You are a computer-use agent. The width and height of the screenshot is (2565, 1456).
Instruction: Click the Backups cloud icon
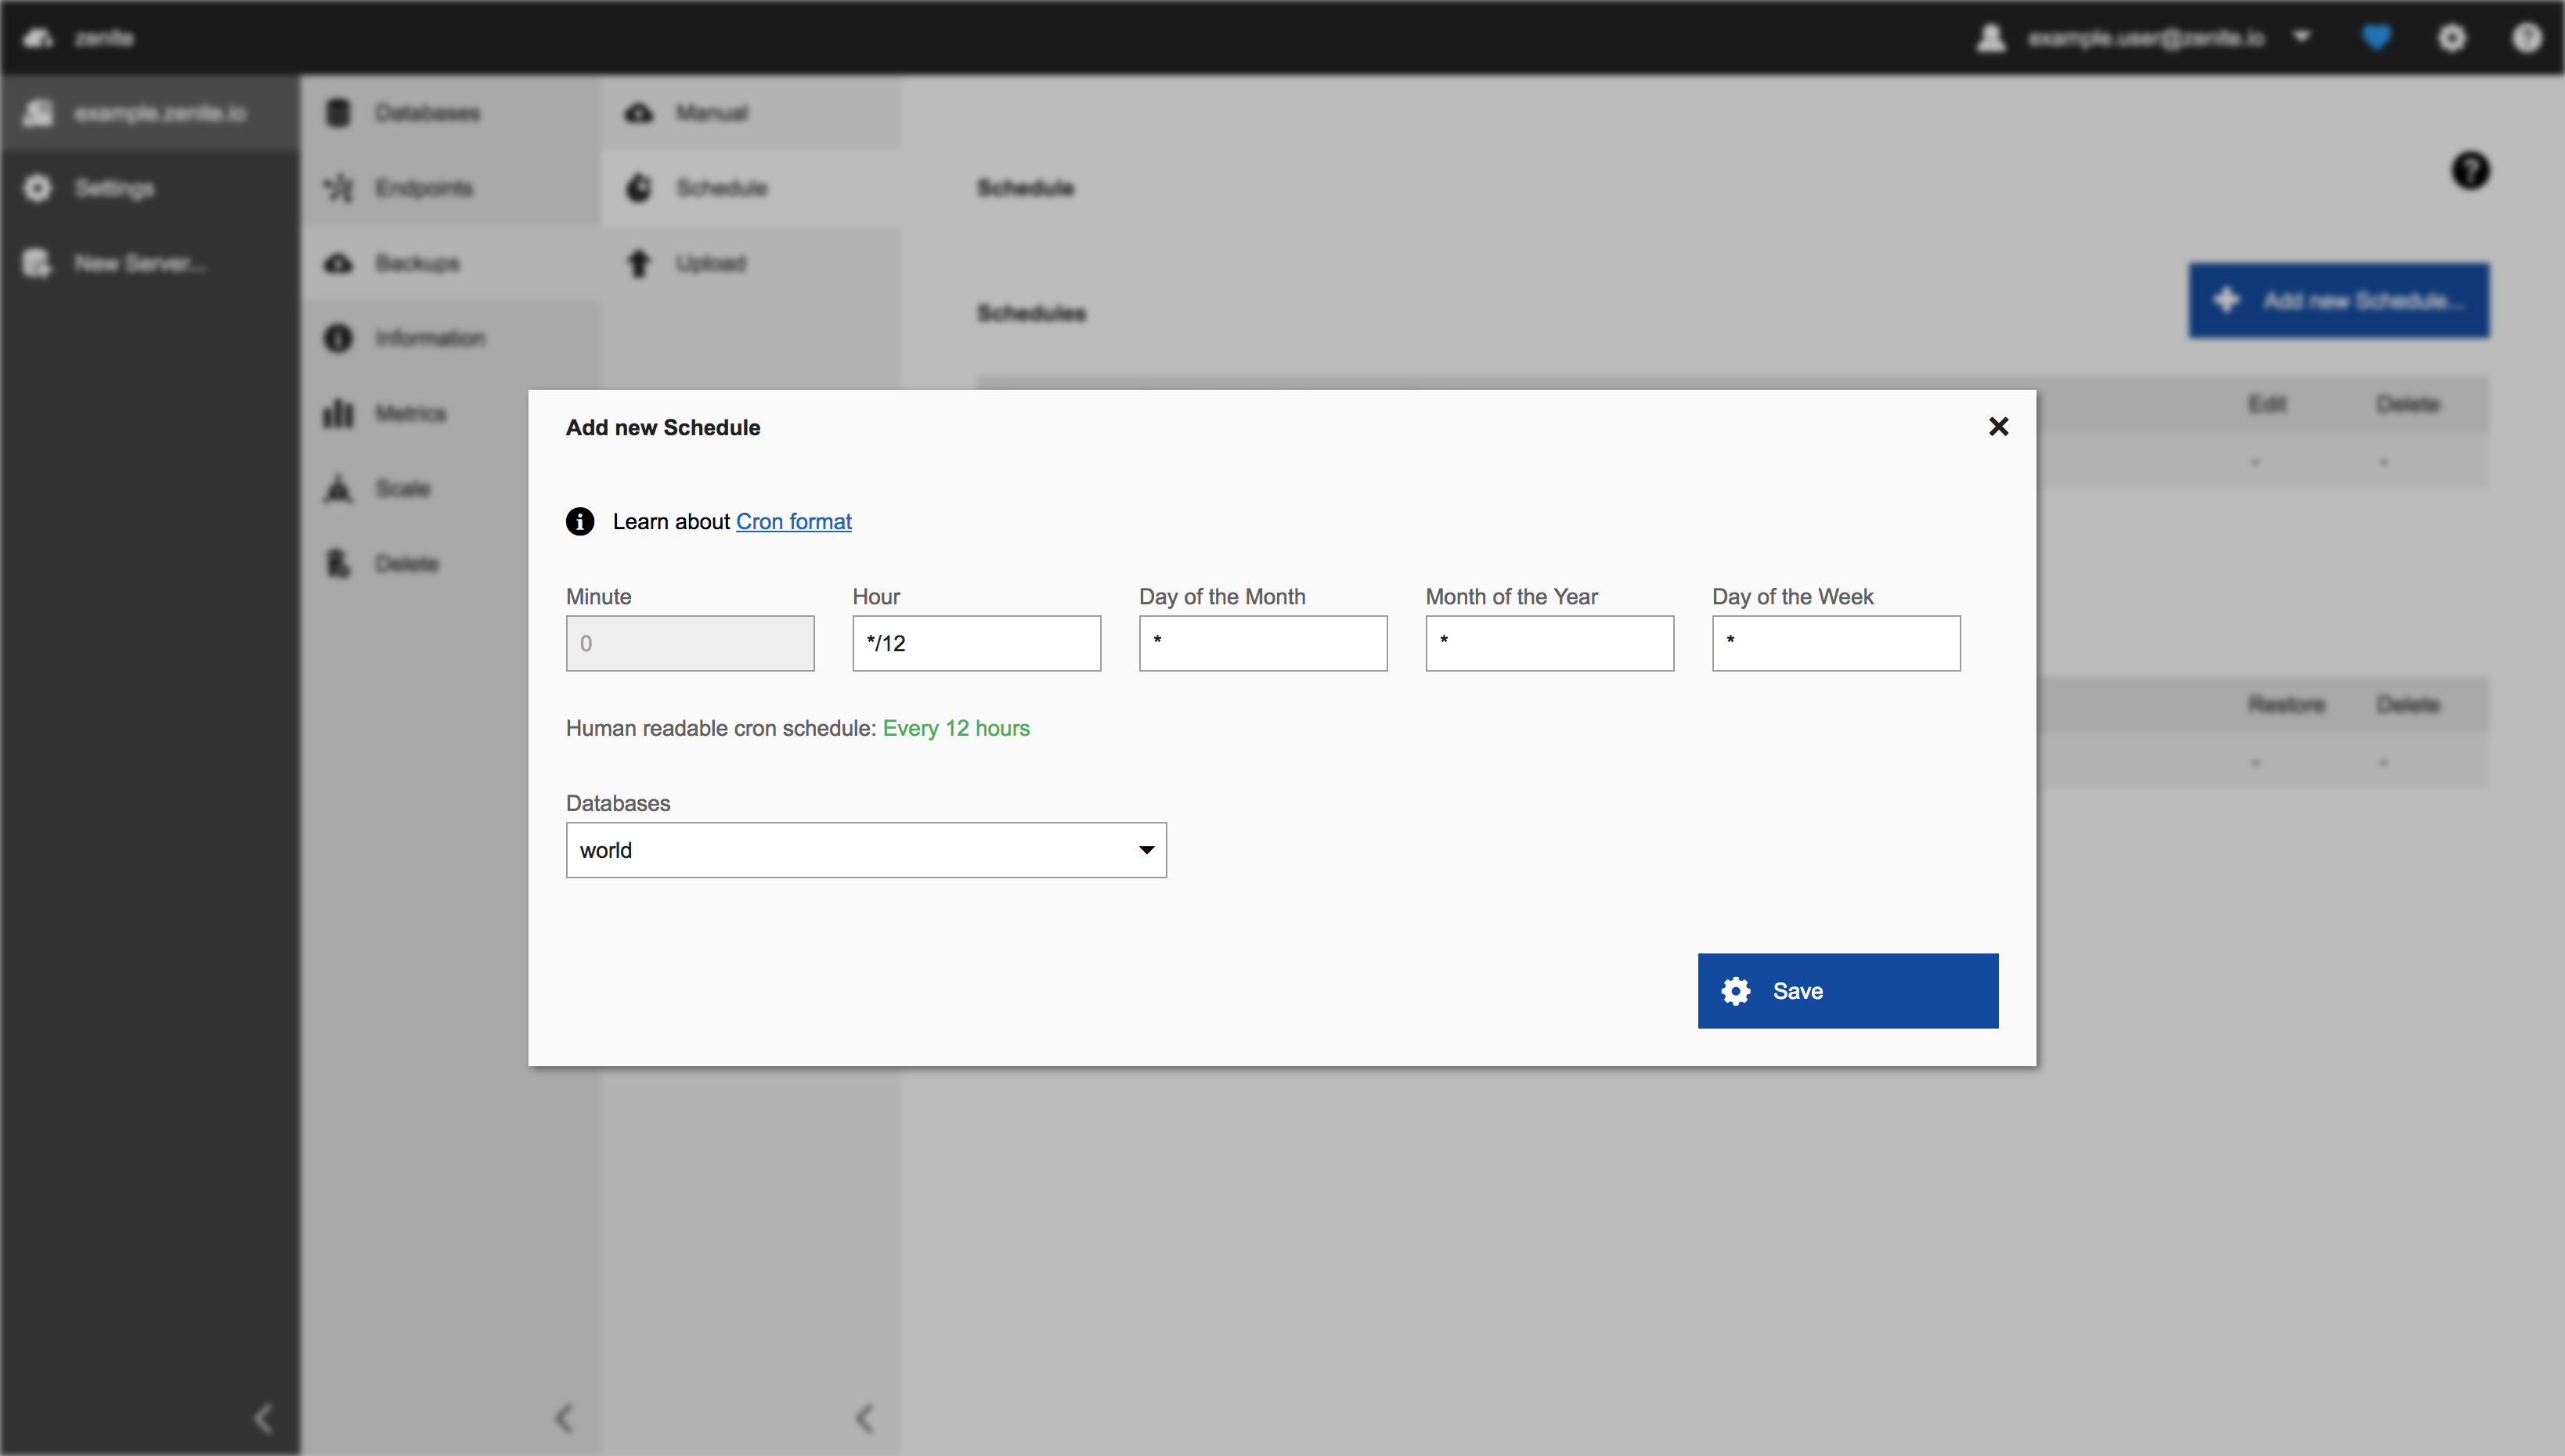coord(339,263)
